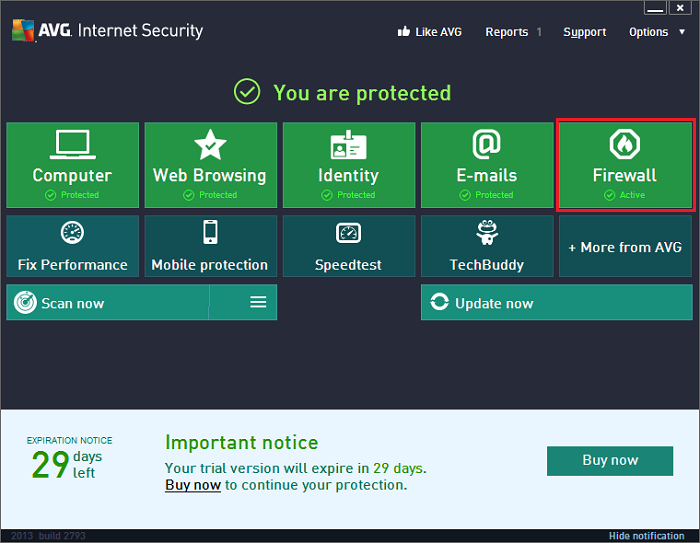Open the Support menu

584,32
